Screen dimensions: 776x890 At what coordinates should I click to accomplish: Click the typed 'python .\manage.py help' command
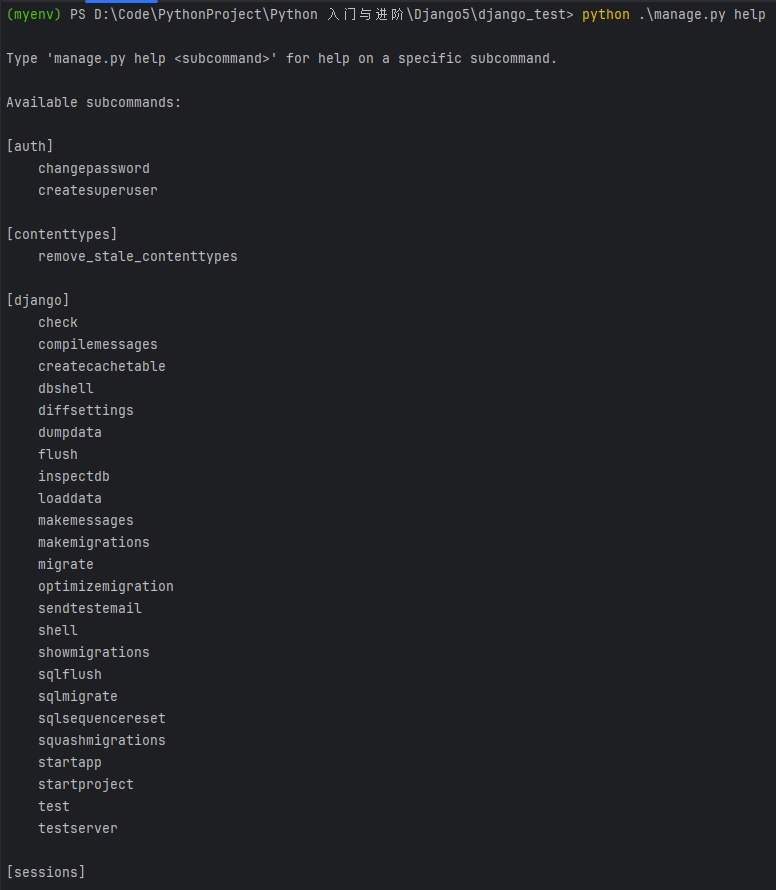coord(673,15)
